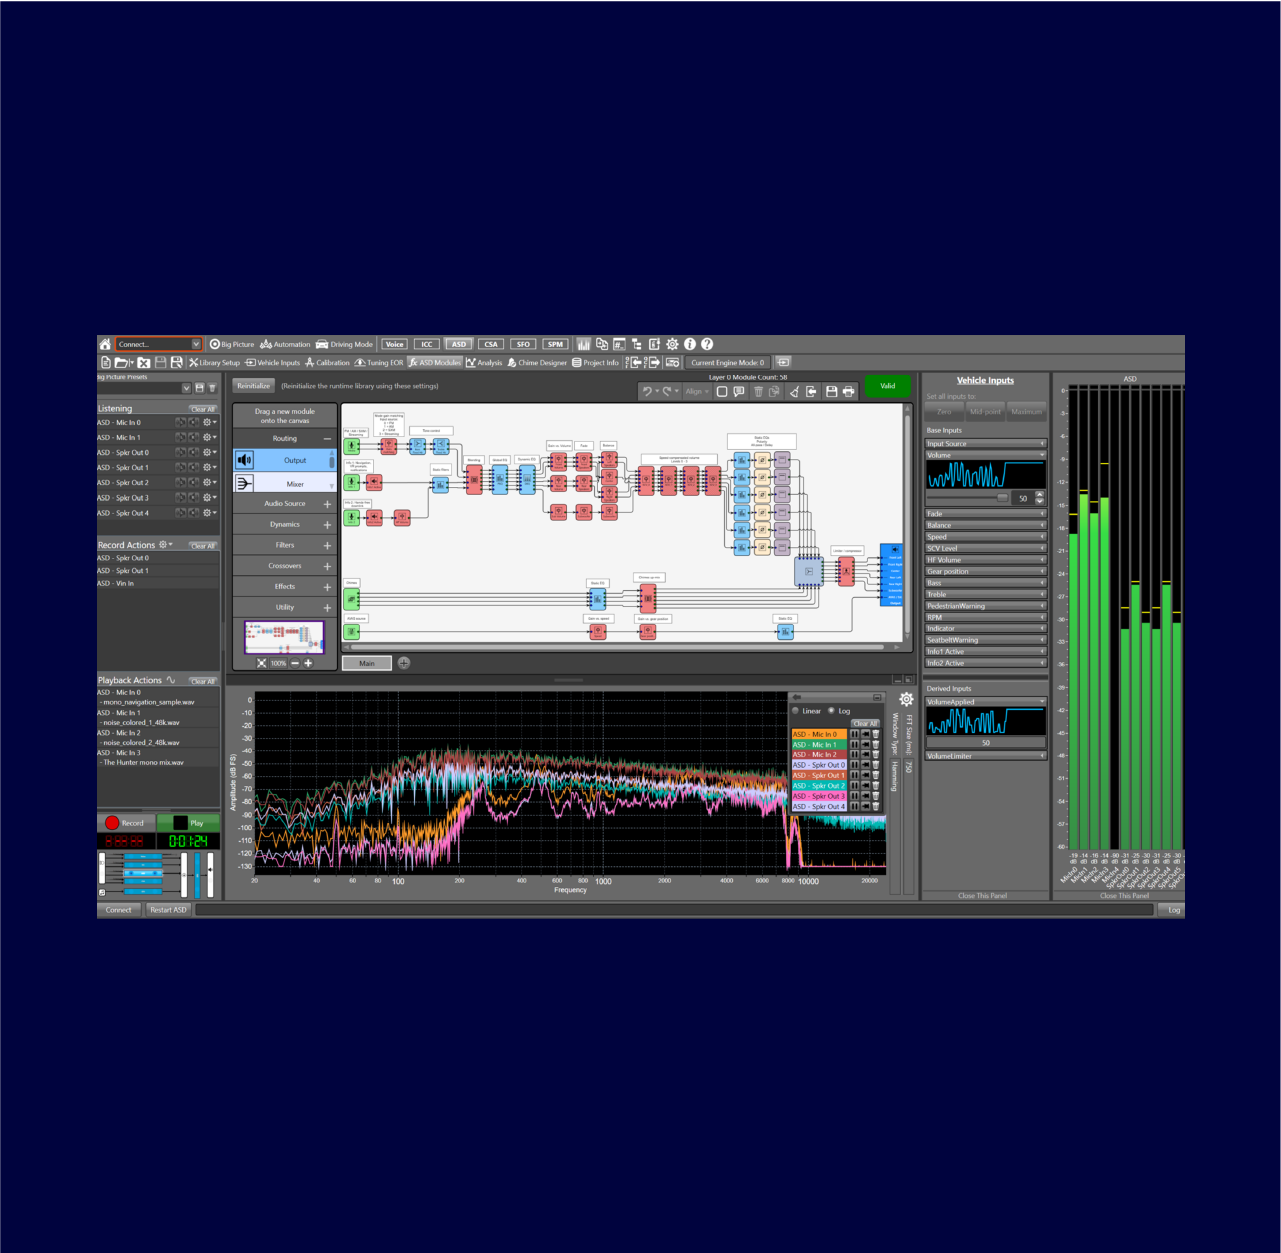Click the level meters icon in top toolbar
The height and width of the screenshot is (1253, 1281).
pyautogui.click(x=583, y=344)
